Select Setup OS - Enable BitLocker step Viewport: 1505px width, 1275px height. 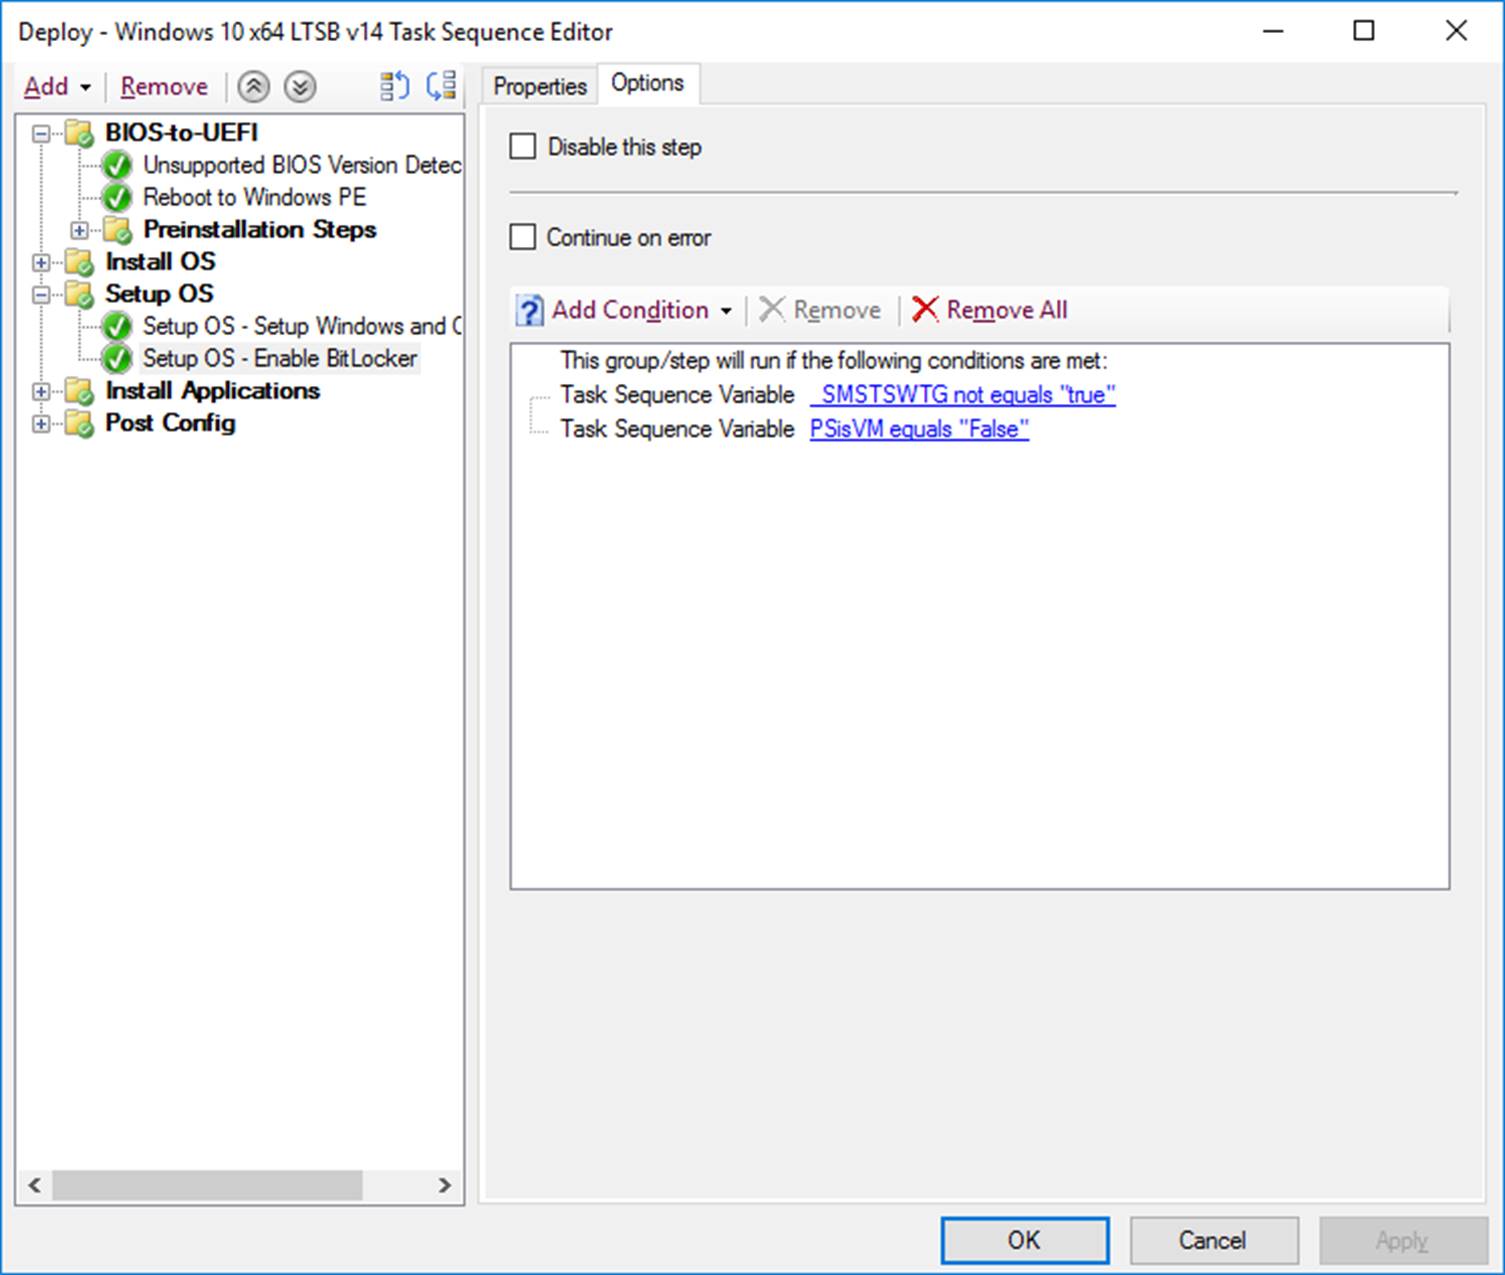pos(280,358)
